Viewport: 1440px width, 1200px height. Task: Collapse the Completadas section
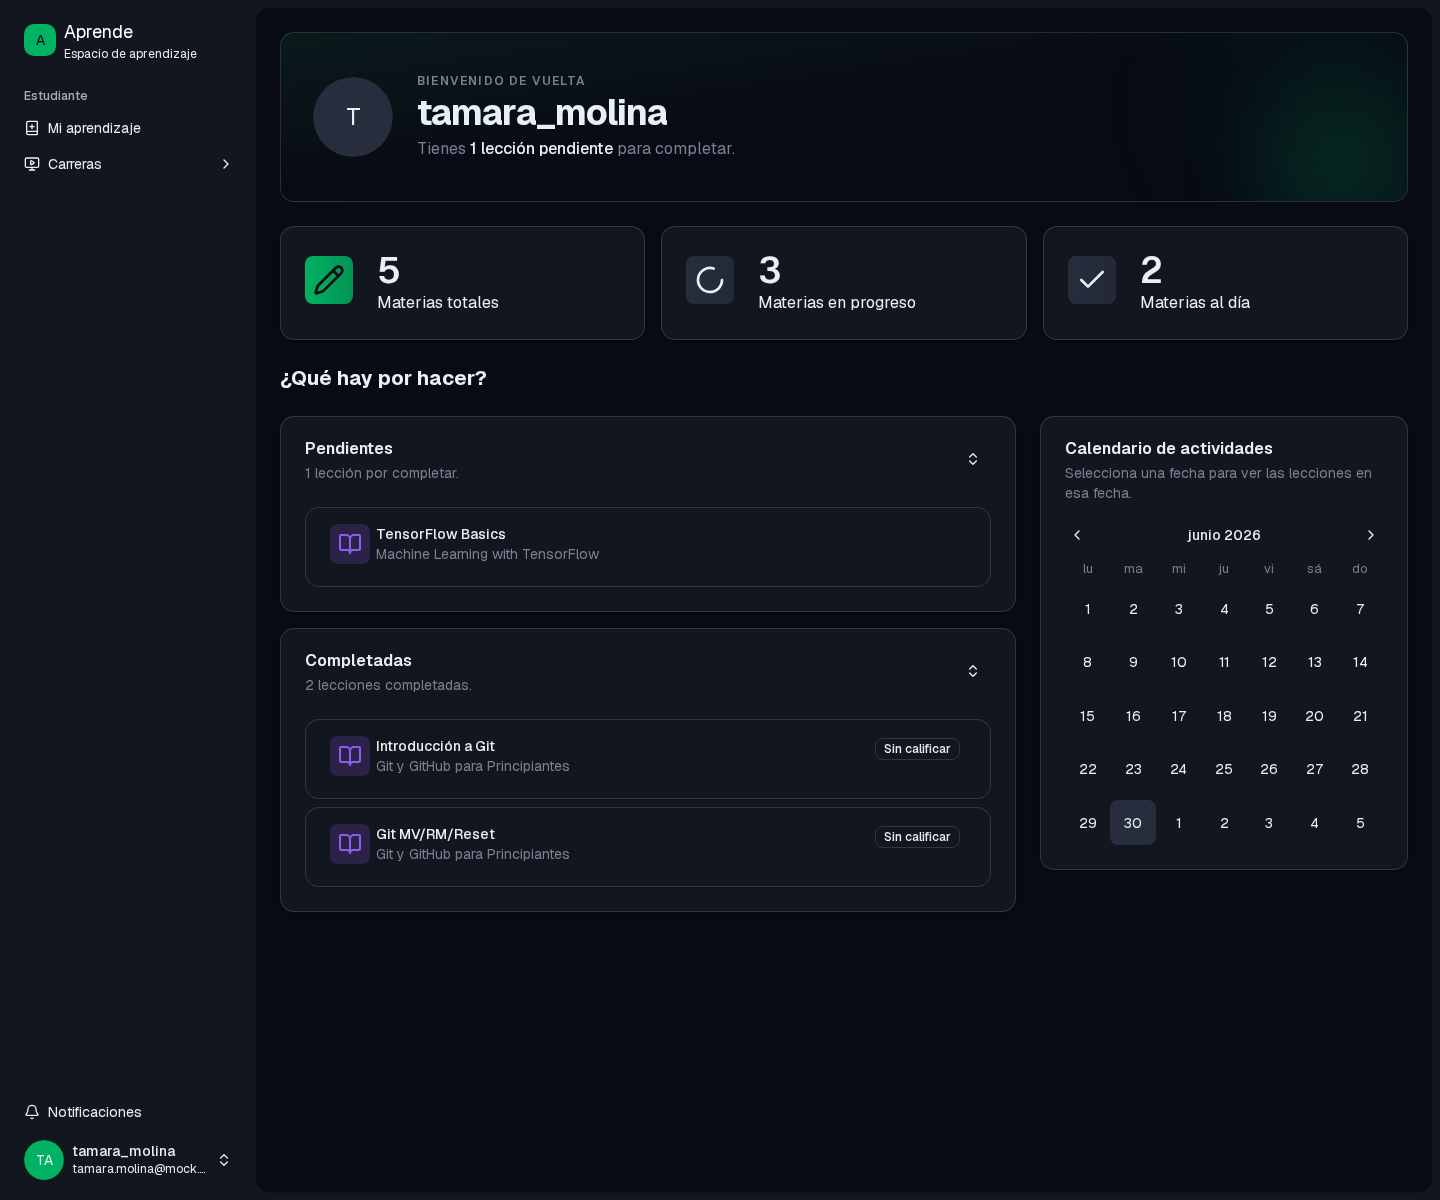973,671
